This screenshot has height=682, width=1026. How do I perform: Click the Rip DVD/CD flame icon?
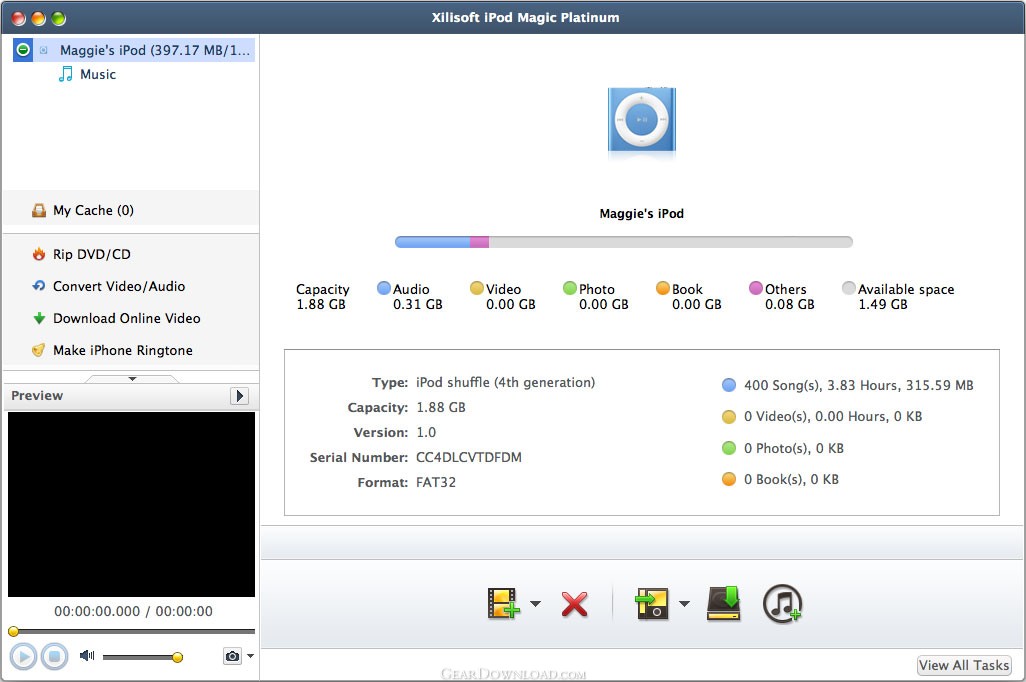39,254
